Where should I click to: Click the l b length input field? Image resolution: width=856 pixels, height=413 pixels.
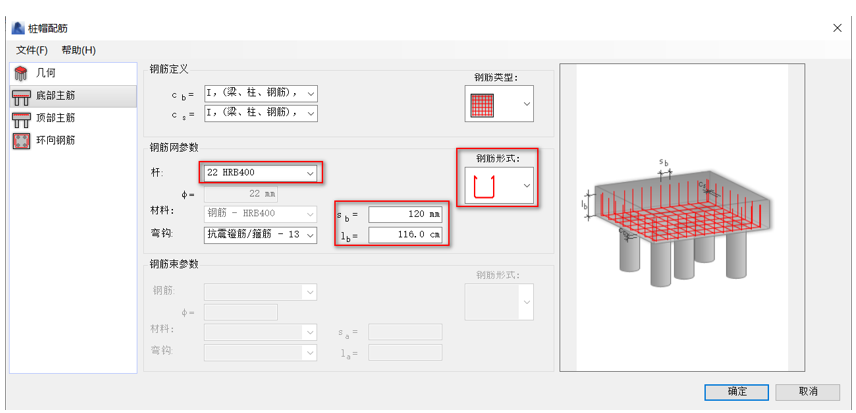point(407,235)
